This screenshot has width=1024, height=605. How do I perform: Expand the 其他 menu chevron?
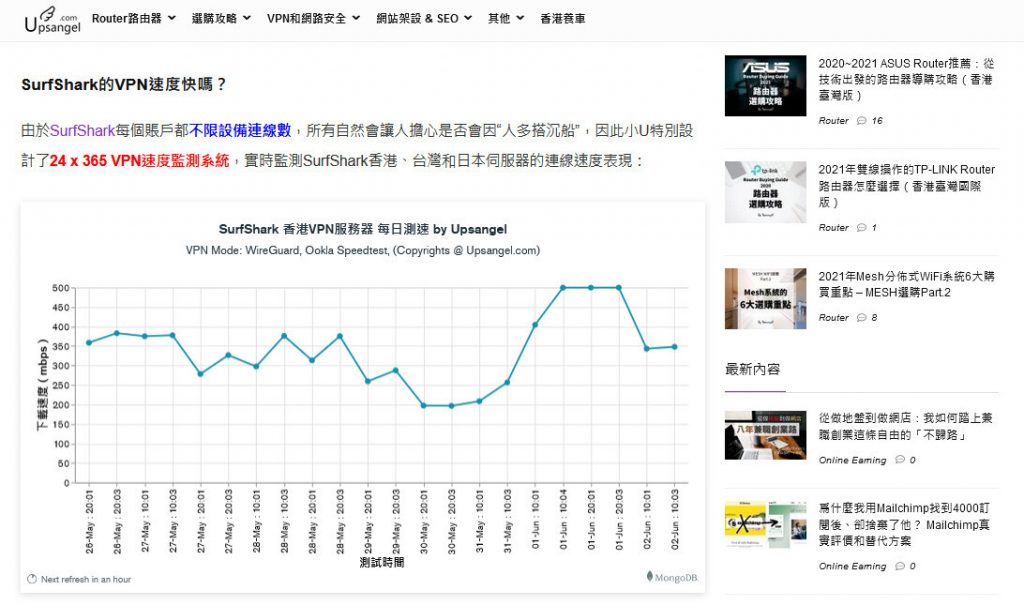tap(520, 18)
